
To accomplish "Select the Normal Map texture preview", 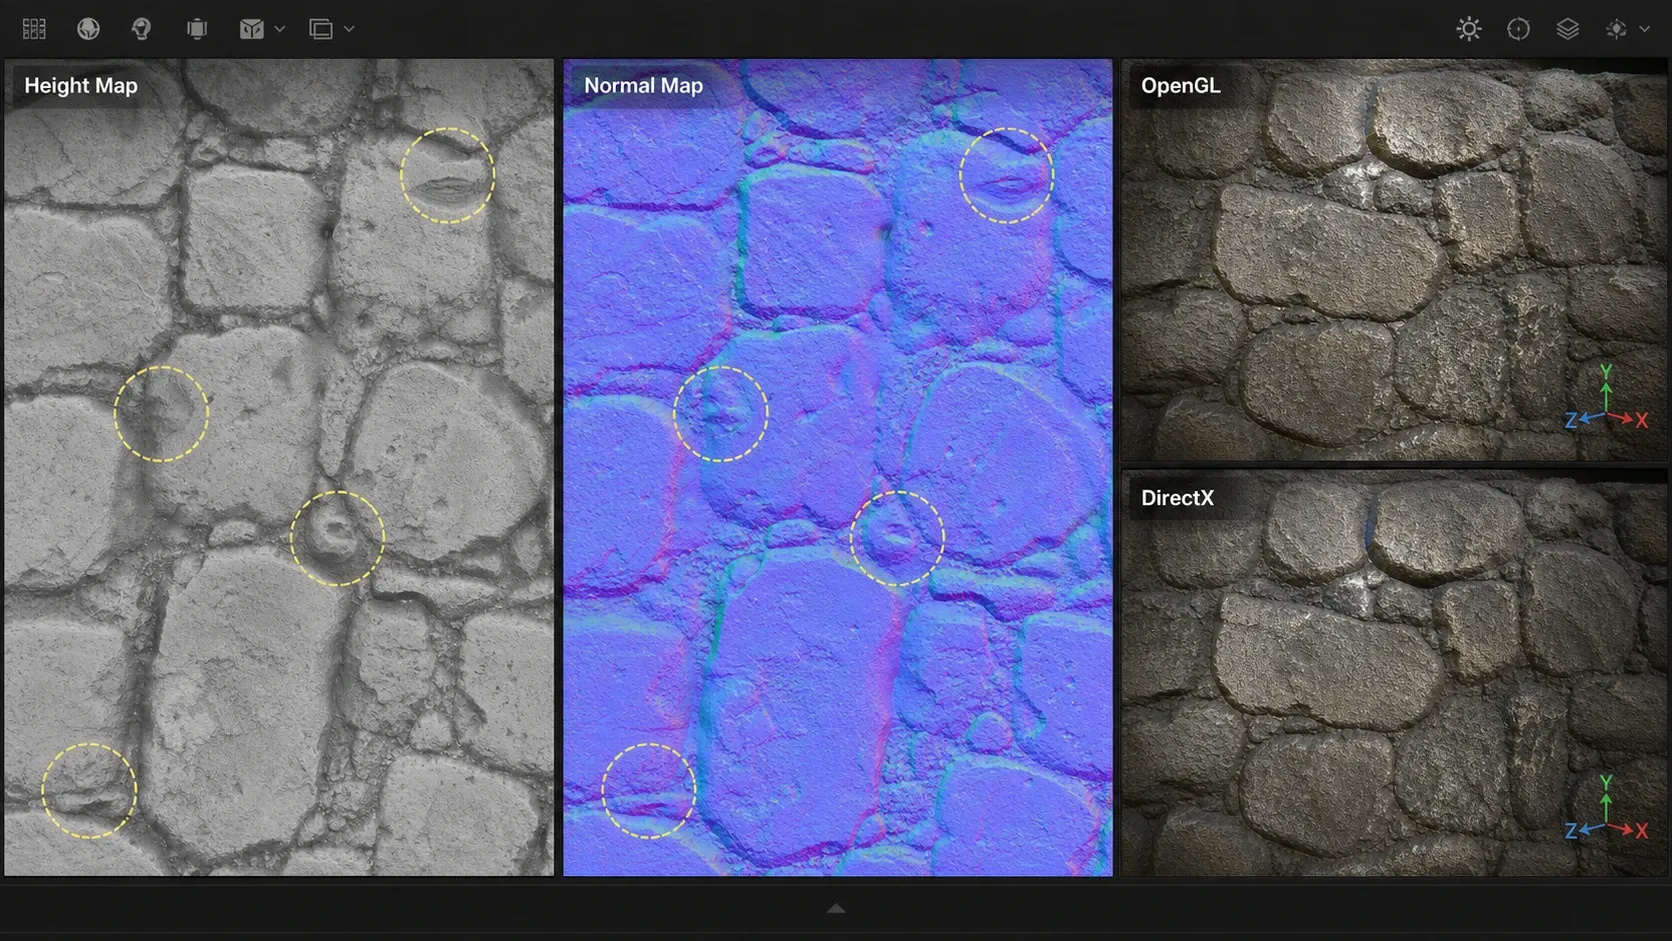I will point(838,468).
